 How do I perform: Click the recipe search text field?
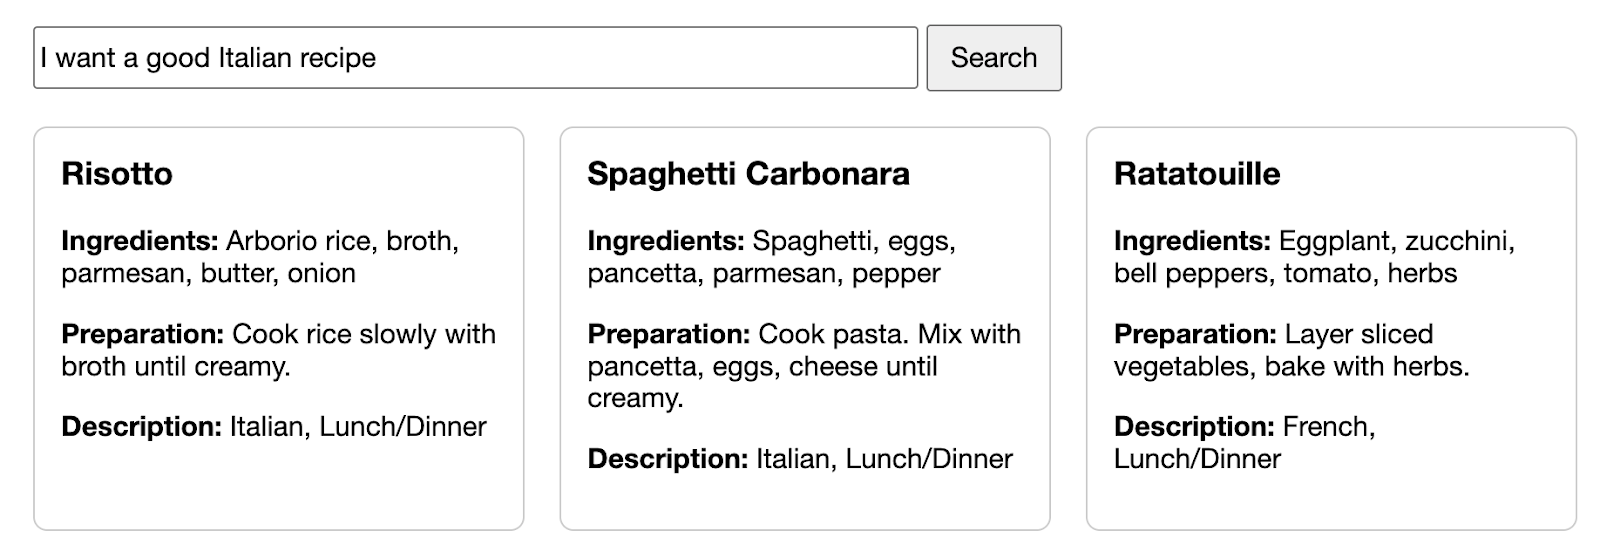coord(475,58)
